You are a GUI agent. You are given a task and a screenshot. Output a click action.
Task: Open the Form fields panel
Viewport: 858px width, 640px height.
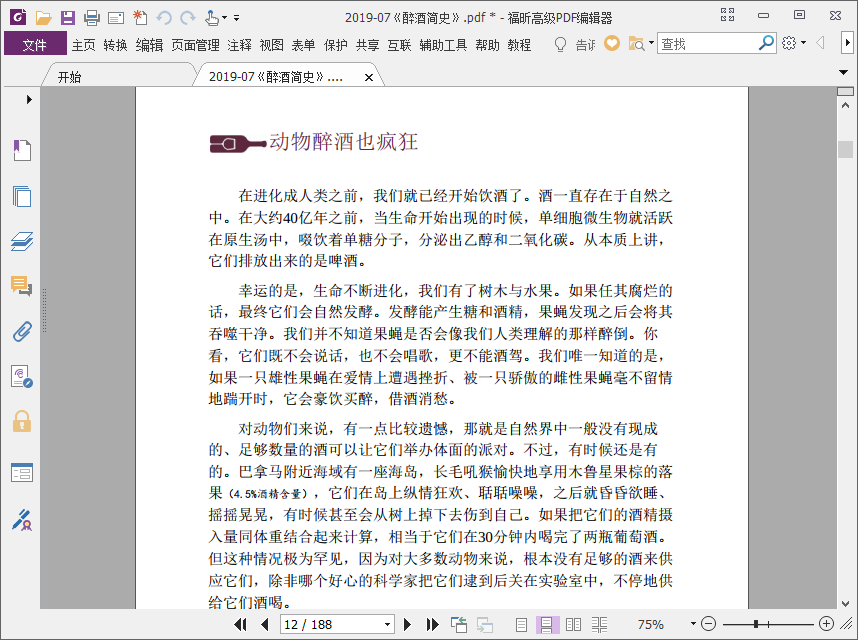22,473
